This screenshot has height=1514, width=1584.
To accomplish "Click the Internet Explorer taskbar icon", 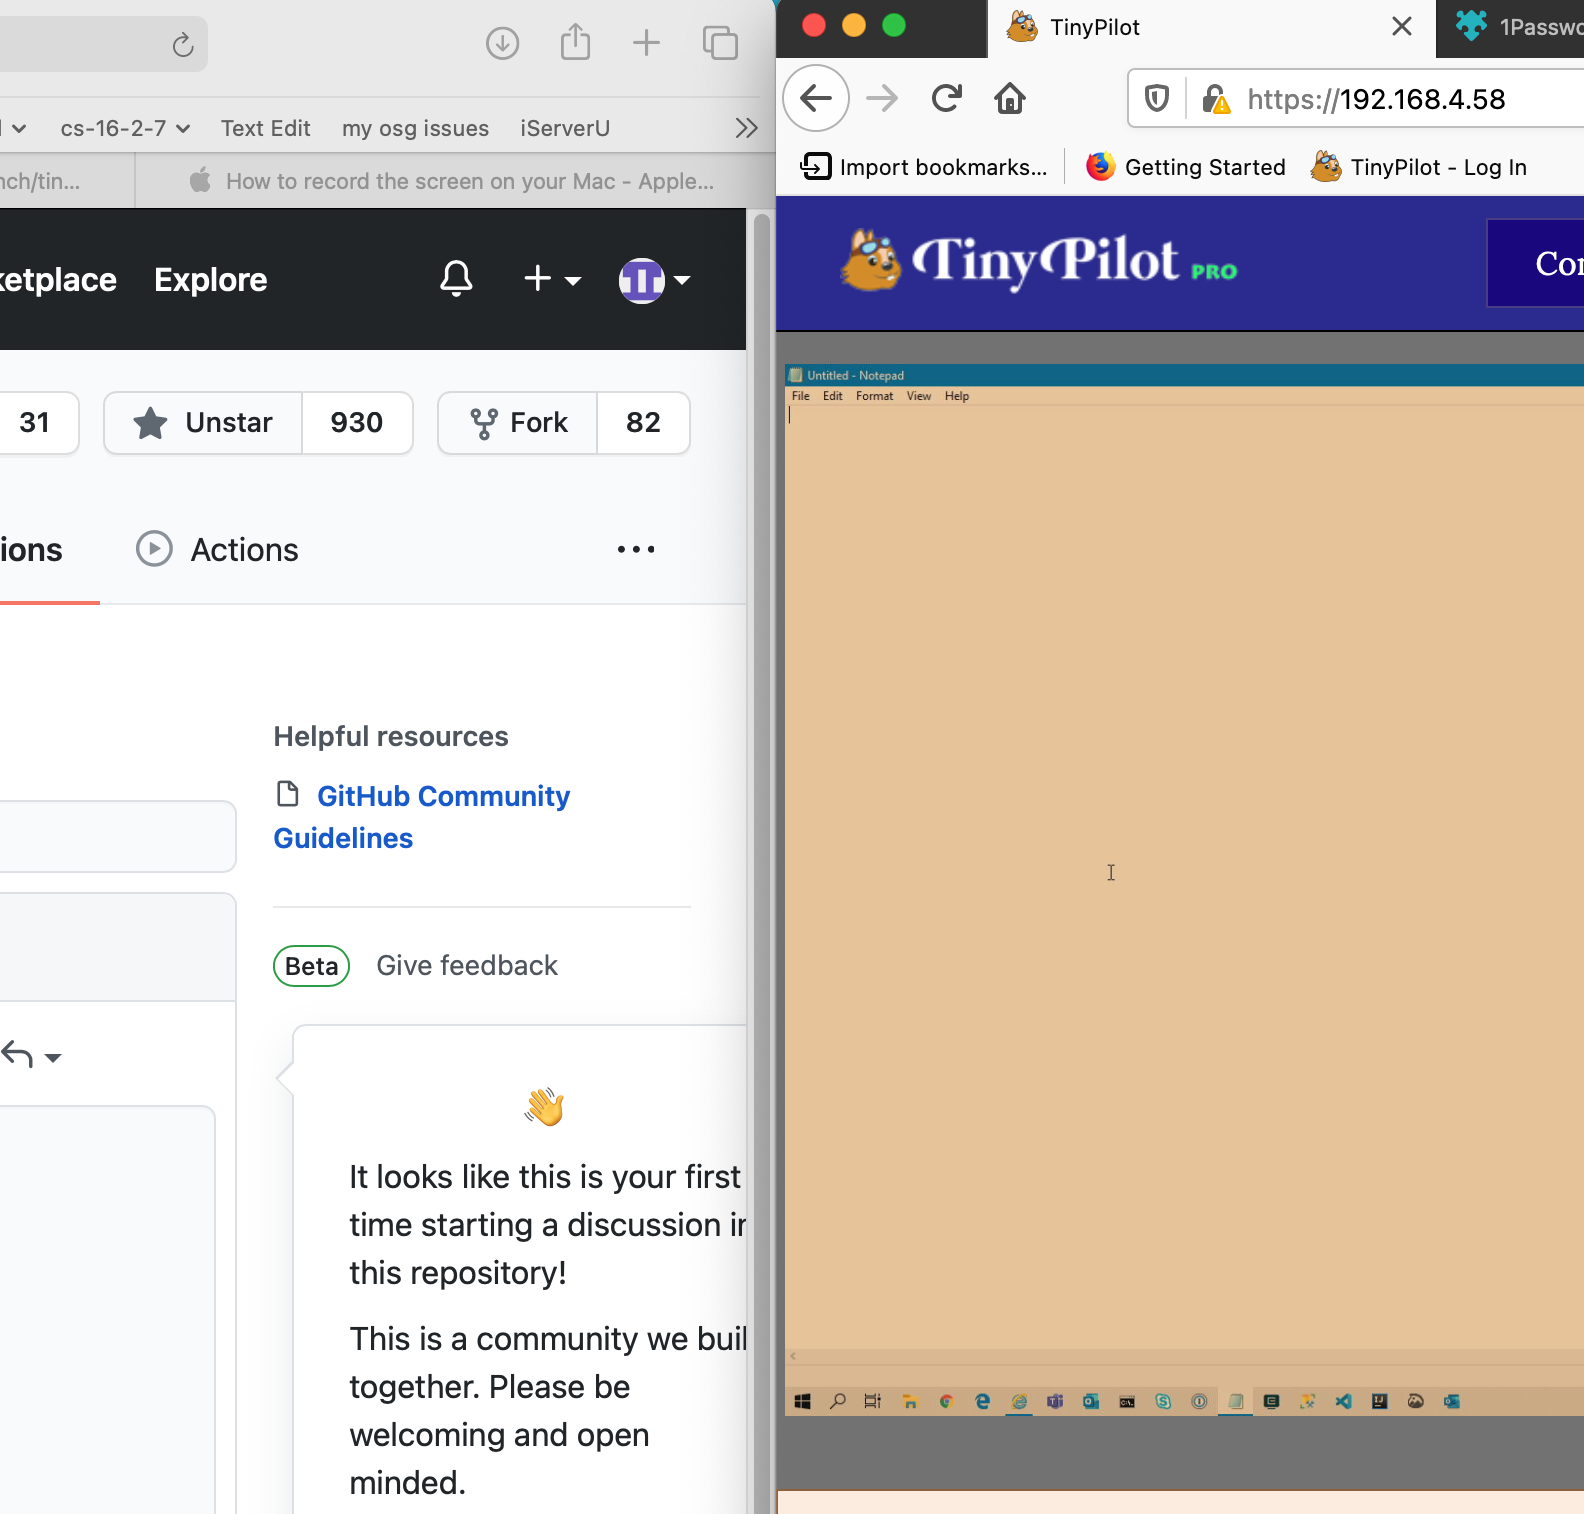I will tap(1019, 1401).
